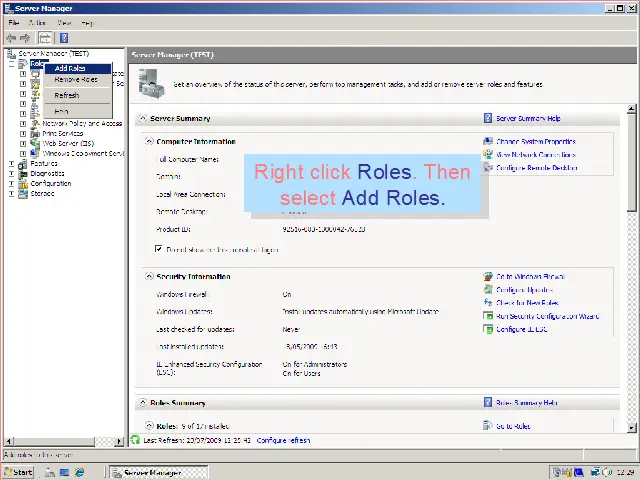Click the tree pane scroll right arrow
This screenshot has width=640, height=480.
click(x=119, y=441)
